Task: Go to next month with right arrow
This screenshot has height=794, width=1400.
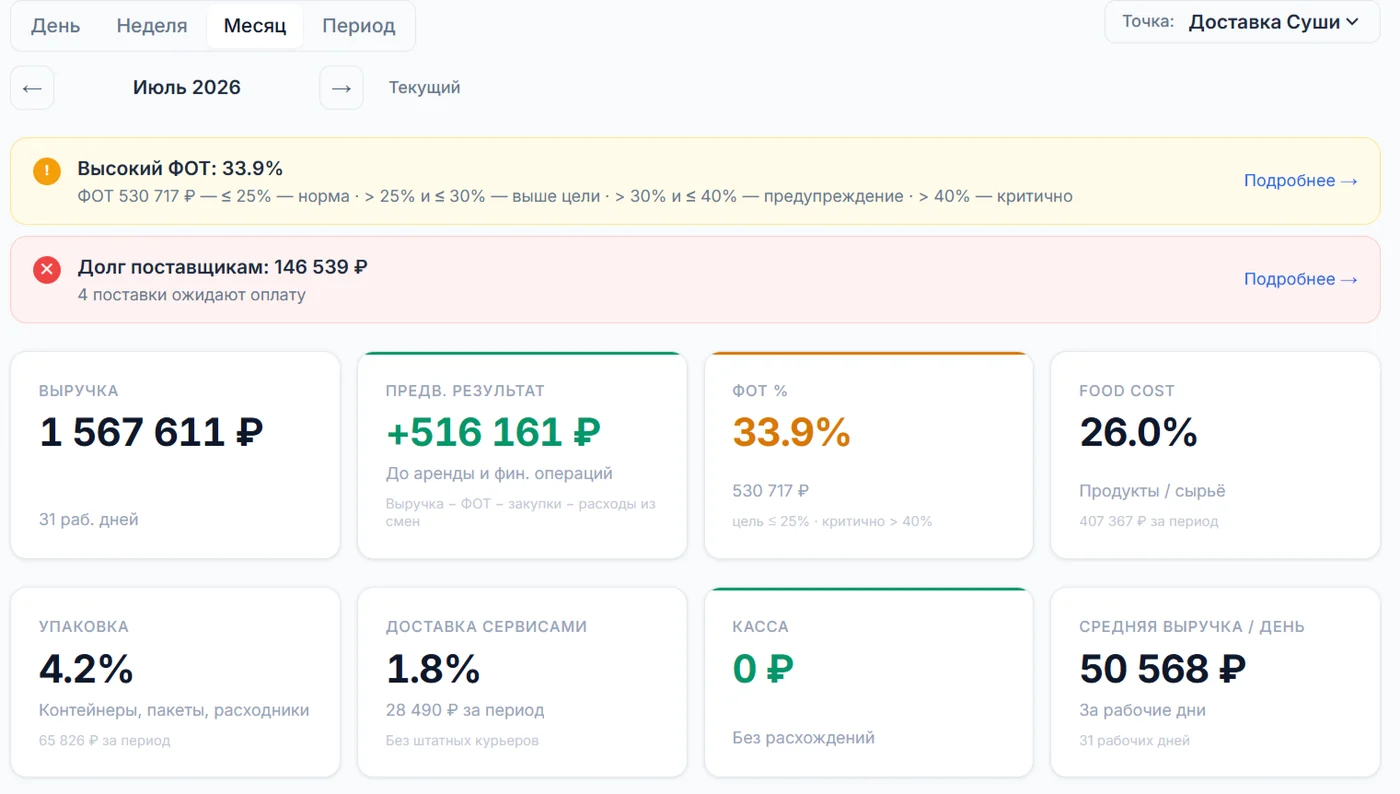Action: [341, 88]
